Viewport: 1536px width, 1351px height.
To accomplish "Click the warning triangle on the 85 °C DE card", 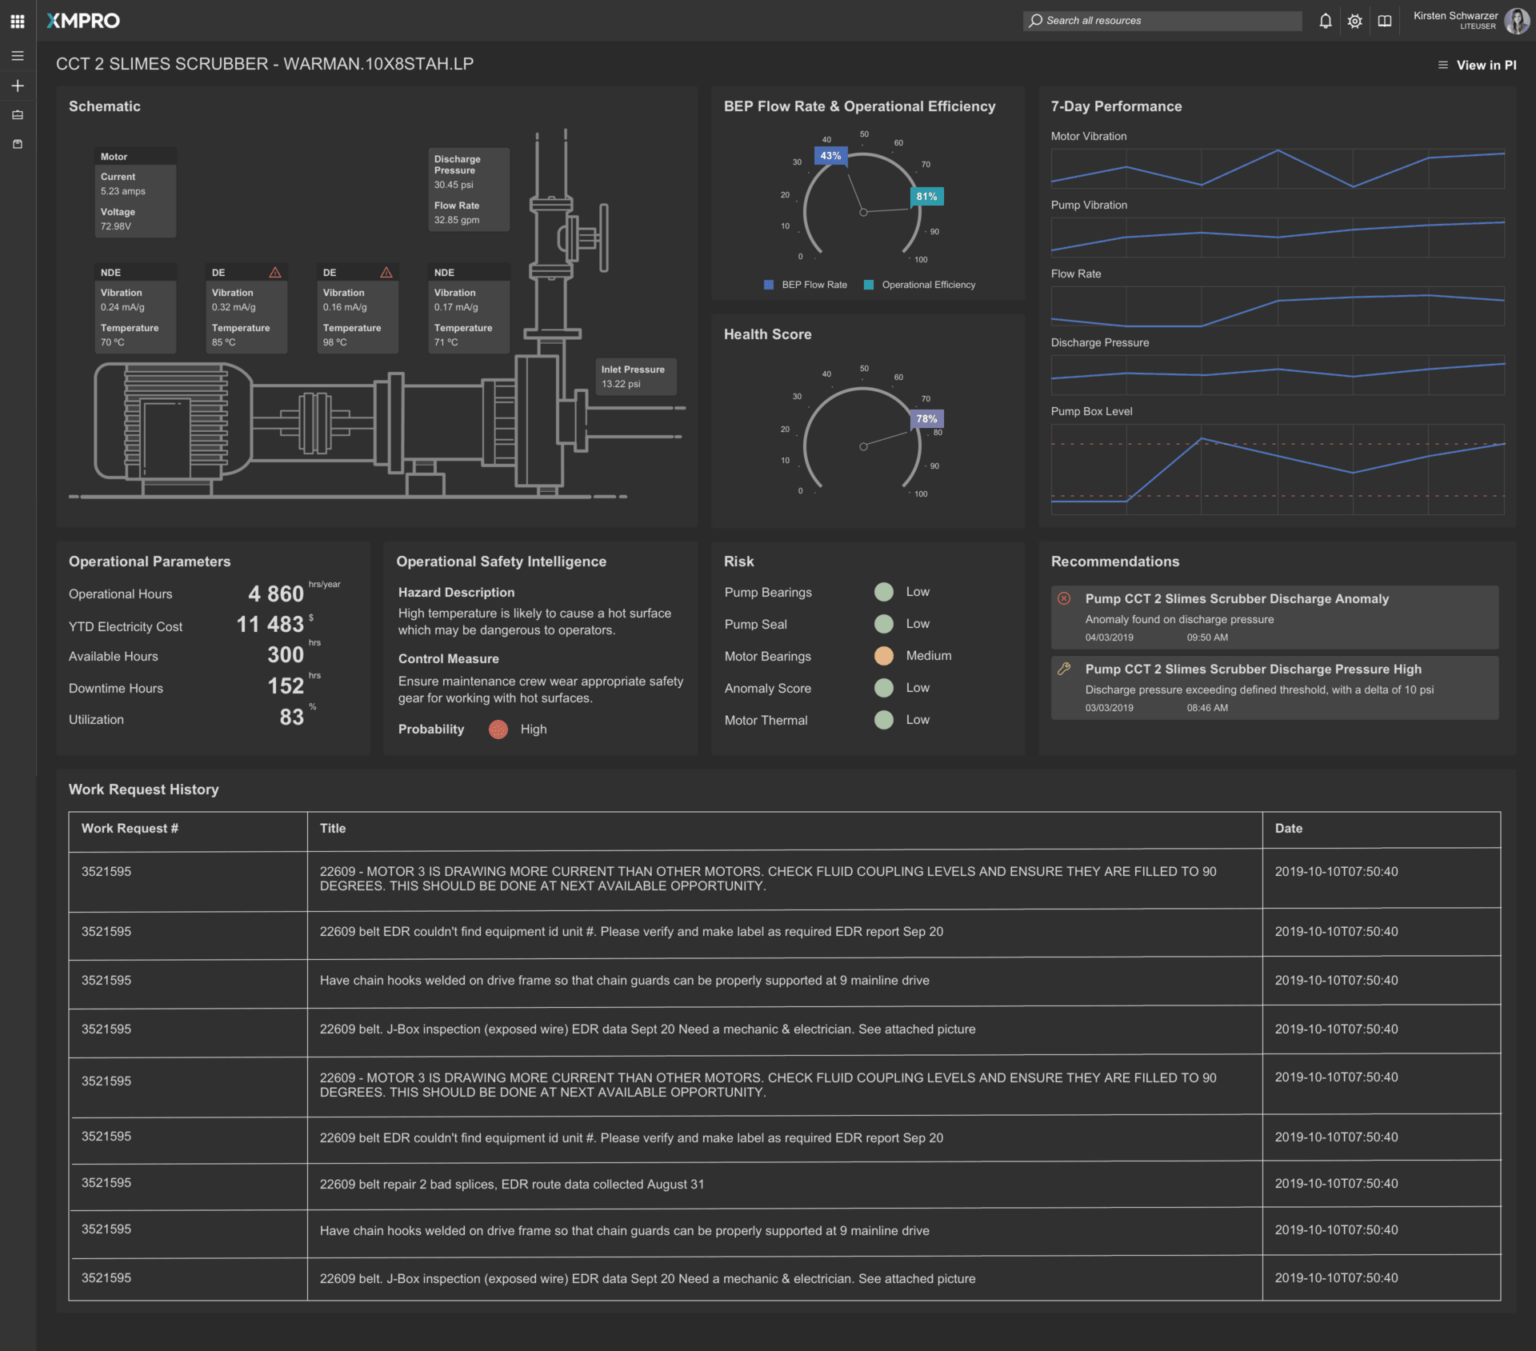I will tap(275, 272).
